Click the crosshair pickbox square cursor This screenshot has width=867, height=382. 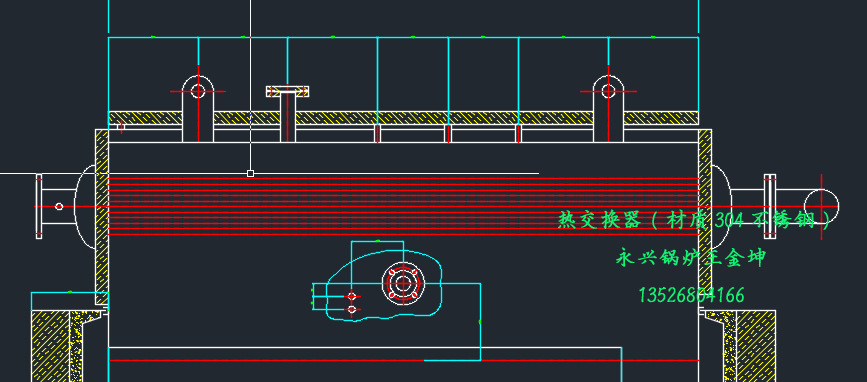(250, 174)
